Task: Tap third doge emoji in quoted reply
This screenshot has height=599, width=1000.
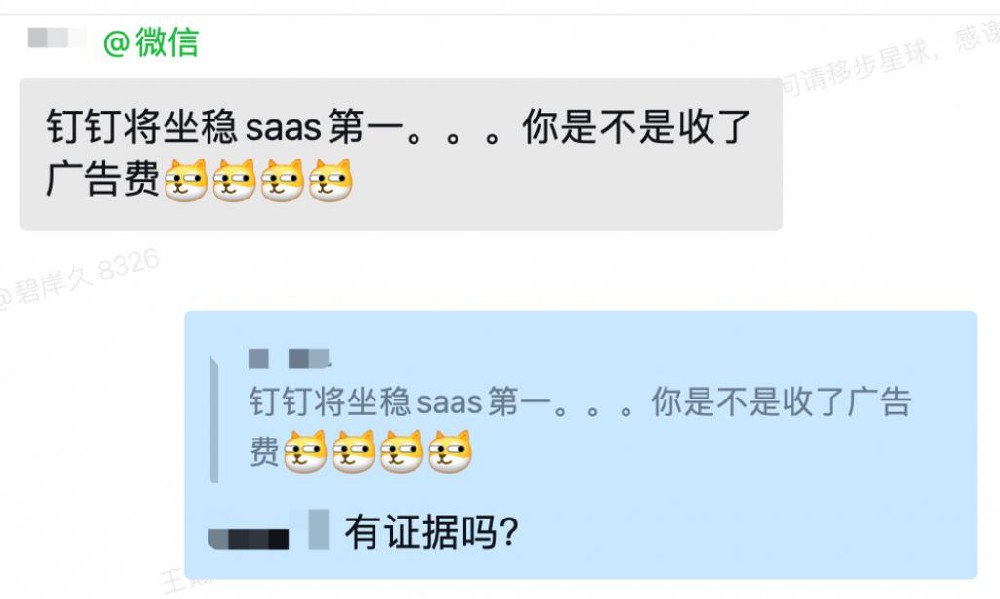Action: click(401, 452)
